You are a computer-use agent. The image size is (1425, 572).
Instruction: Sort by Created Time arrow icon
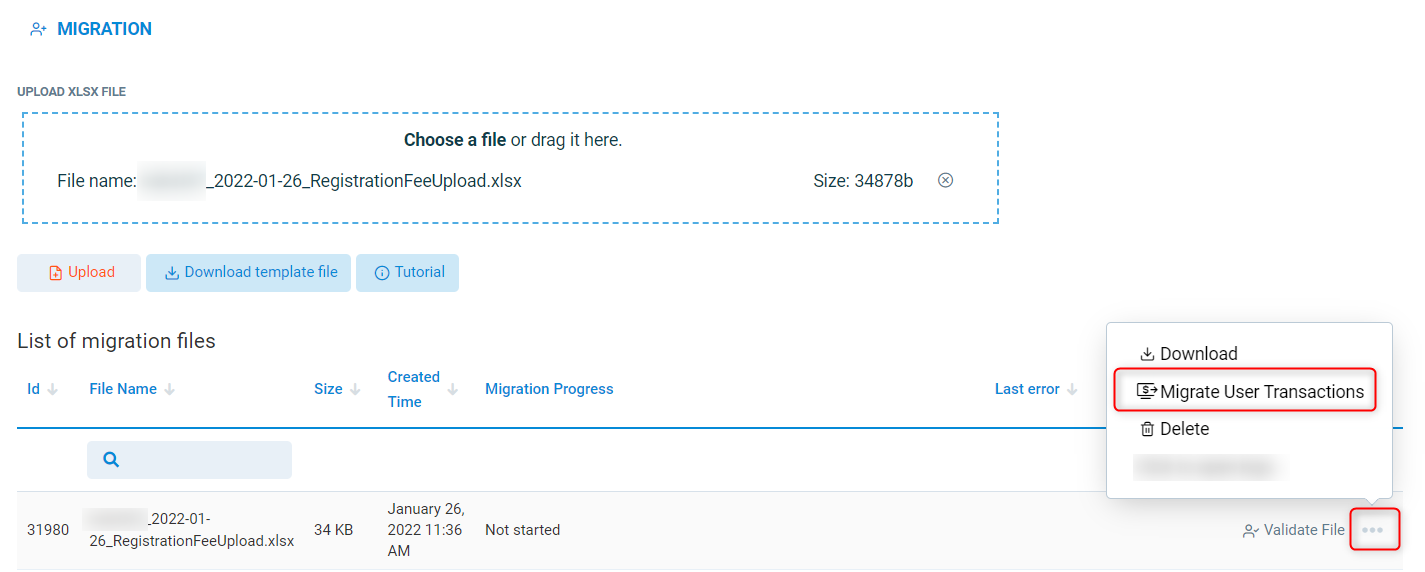click(453, 389)
